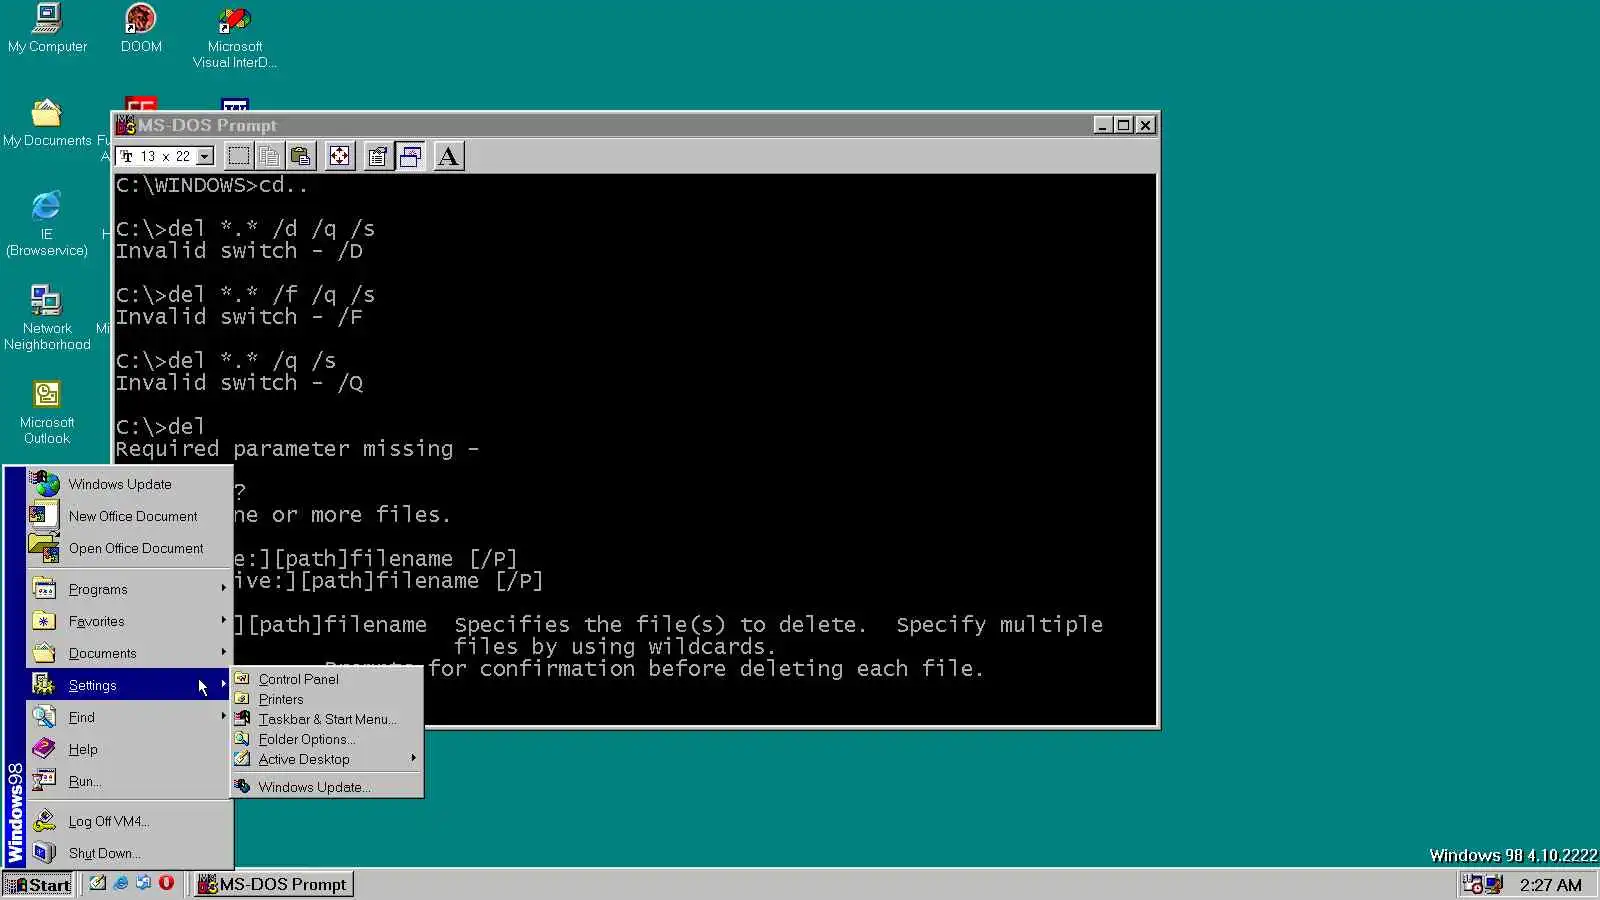Screen dimensions: 1600x900
Task: Click Shut Down... in Start menu
Action: tap(129, 853)
